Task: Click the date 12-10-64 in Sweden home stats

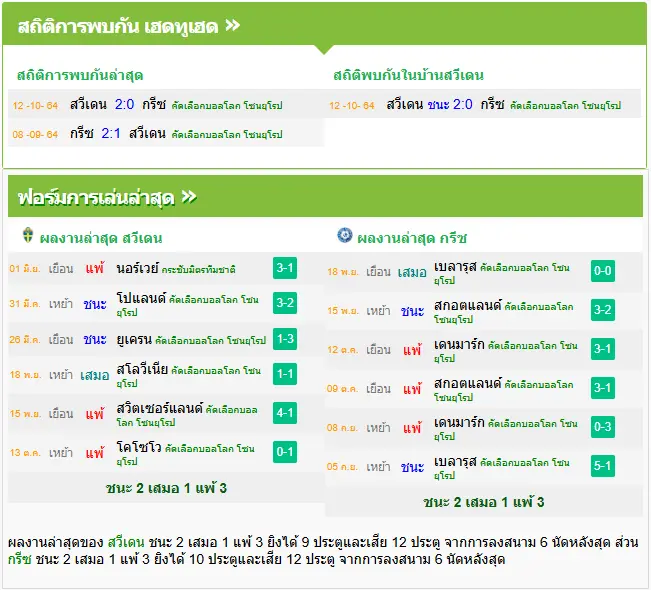Action: tap(352, 105)
